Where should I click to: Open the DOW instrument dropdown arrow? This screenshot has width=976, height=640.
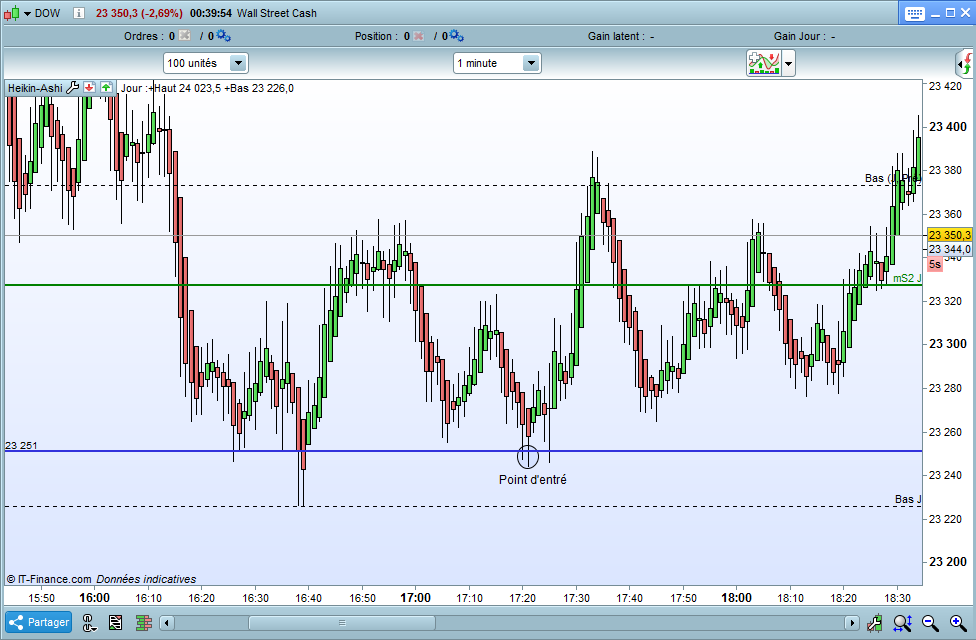coord(27,14)
